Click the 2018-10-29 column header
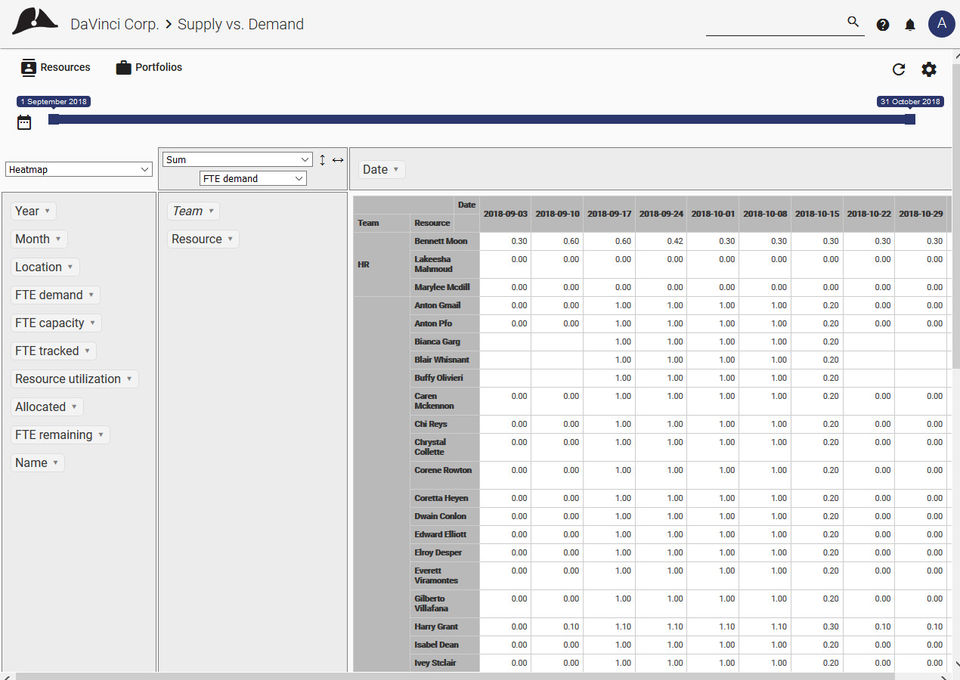Viewport: 960px width, 680px height. coord(921,214)
